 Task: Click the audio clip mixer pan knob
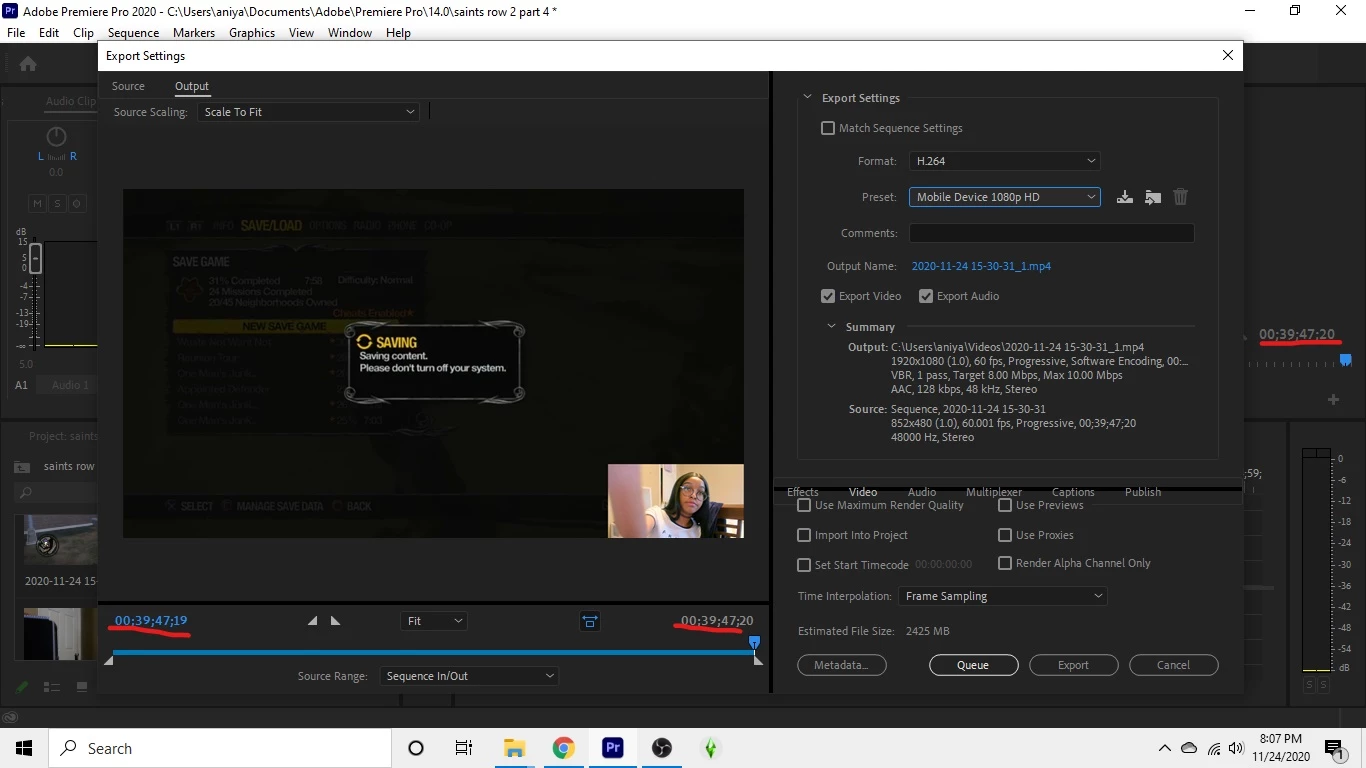coord(56,137)
